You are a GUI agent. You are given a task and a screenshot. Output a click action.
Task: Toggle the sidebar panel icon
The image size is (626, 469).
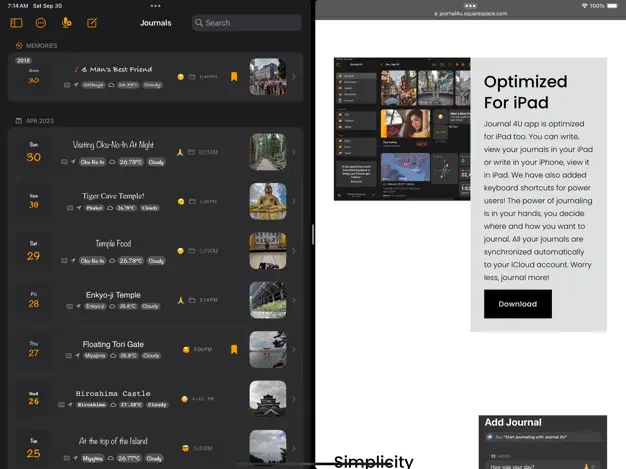[x=15, y=22]
